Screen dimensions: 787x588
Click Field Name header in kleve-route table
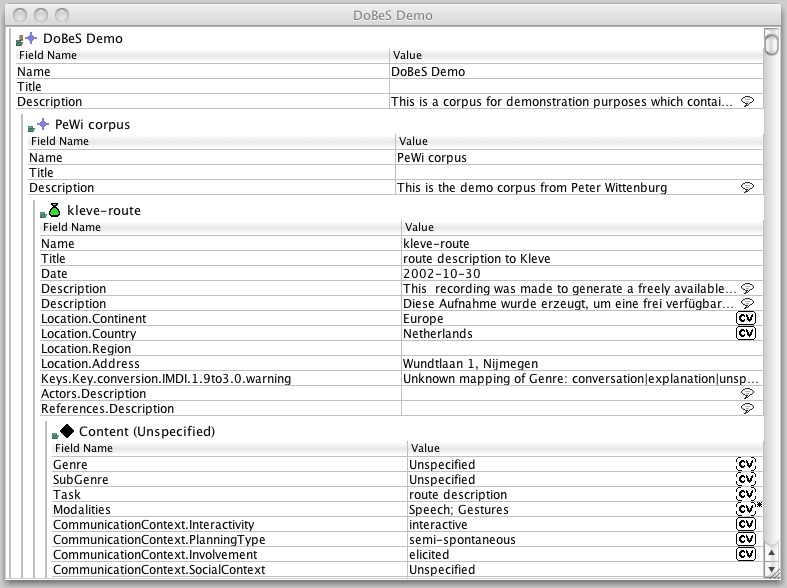click(x=220, y=227)
